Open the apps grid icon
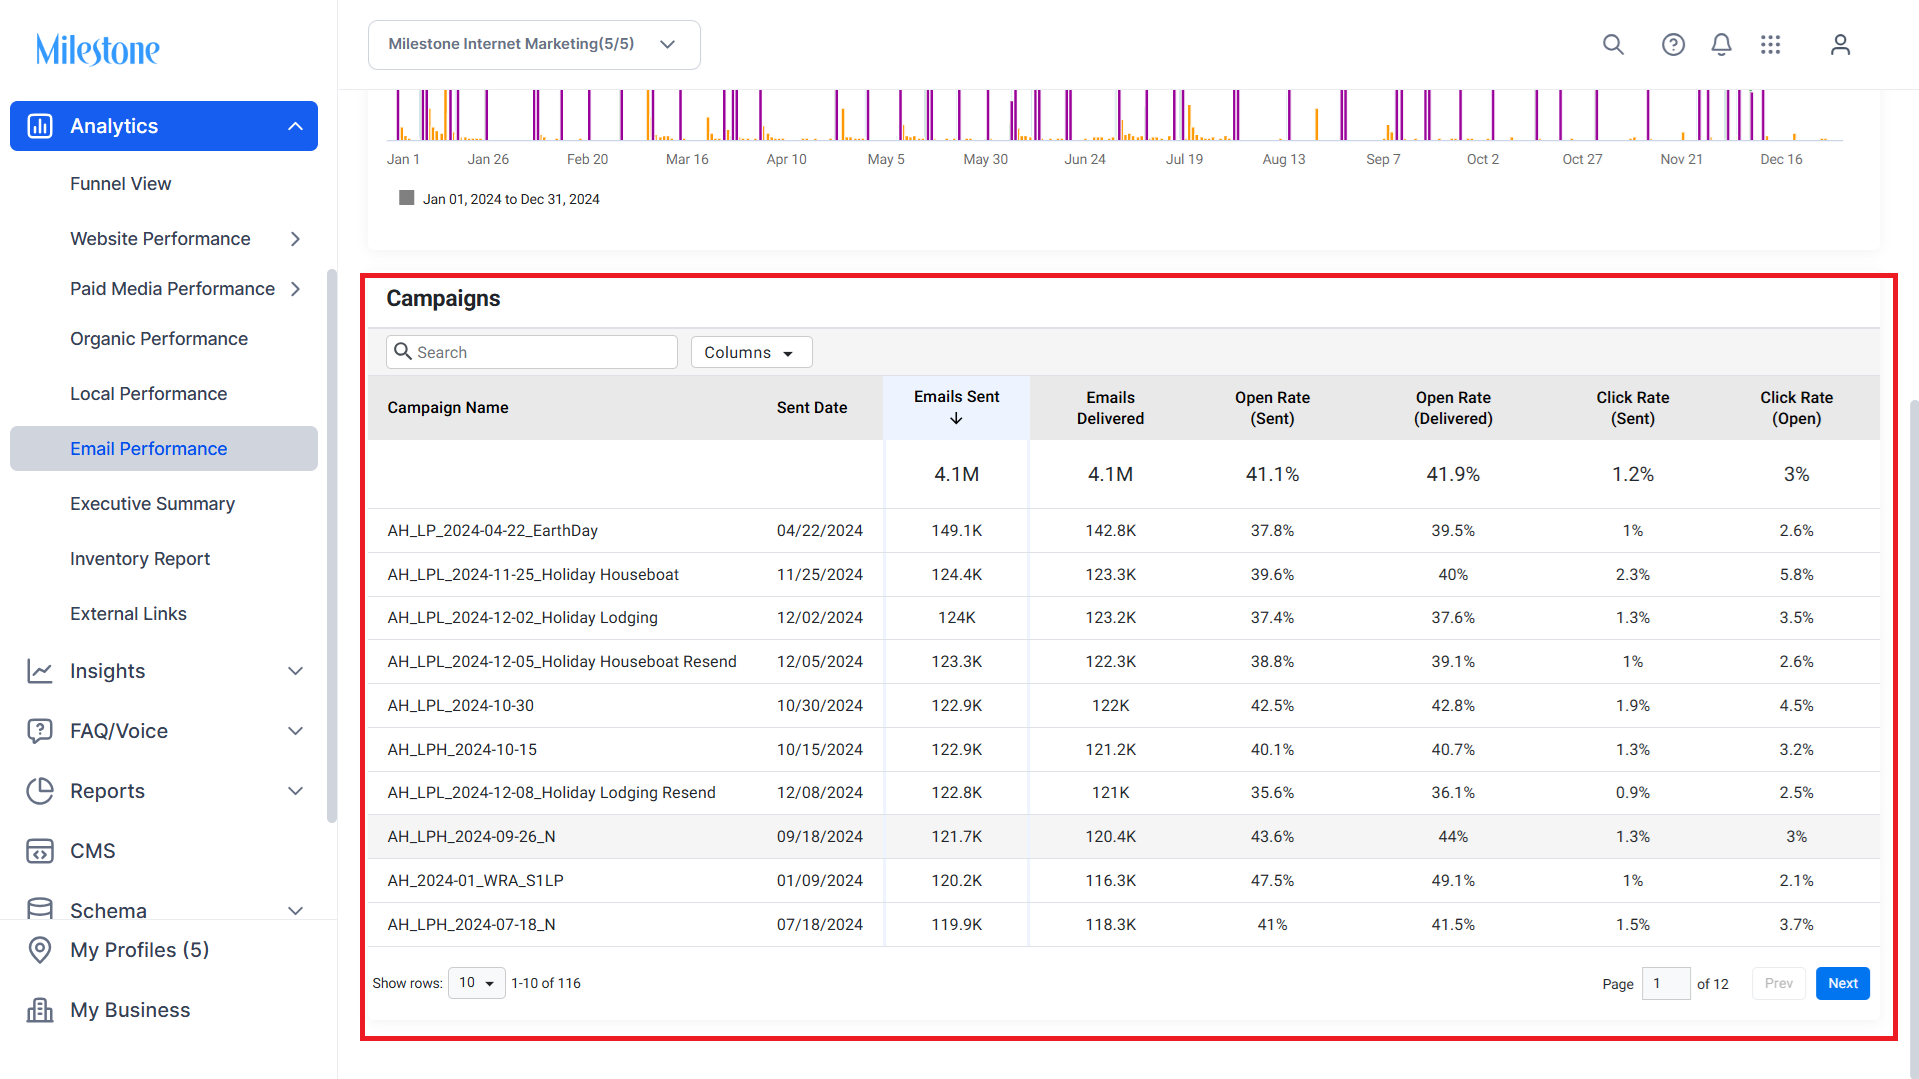 [x=1770, y=44]
